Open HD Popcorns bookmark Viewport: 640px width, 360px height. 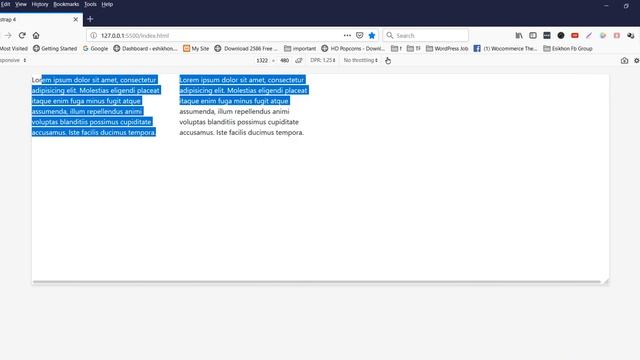click(353, 48)
